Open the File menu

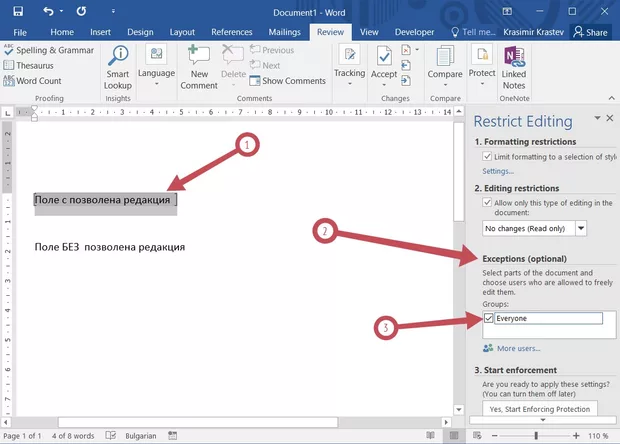[x=20, y=32]
